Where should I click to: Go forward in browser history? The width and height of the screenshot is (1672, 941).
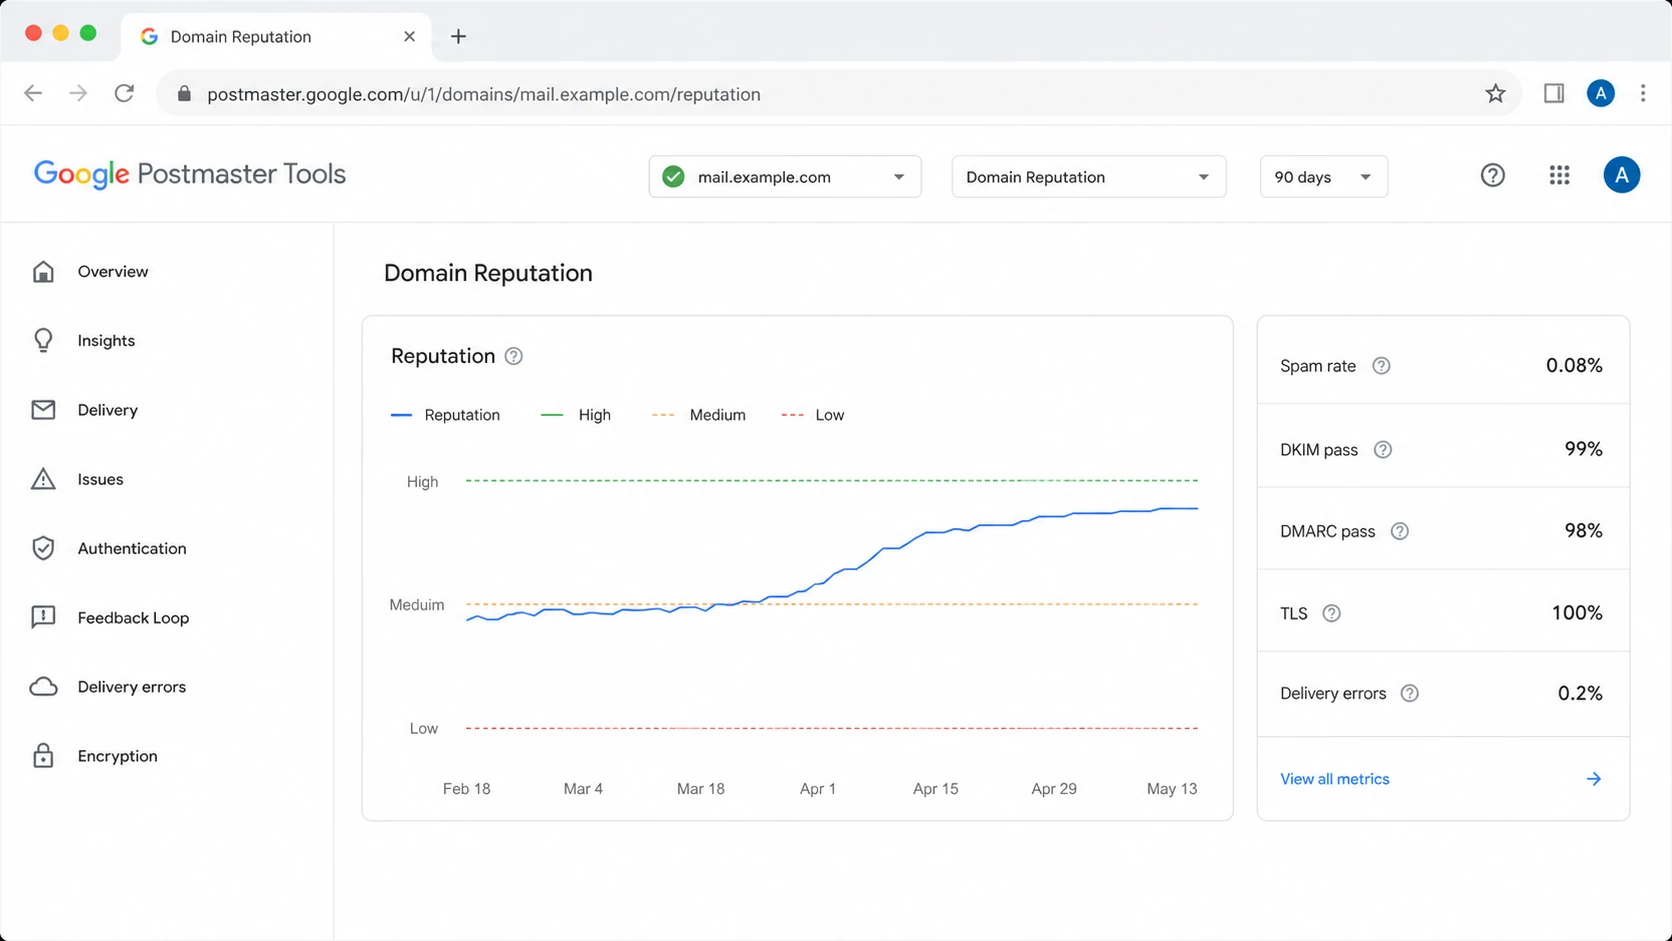click(78, 93)
